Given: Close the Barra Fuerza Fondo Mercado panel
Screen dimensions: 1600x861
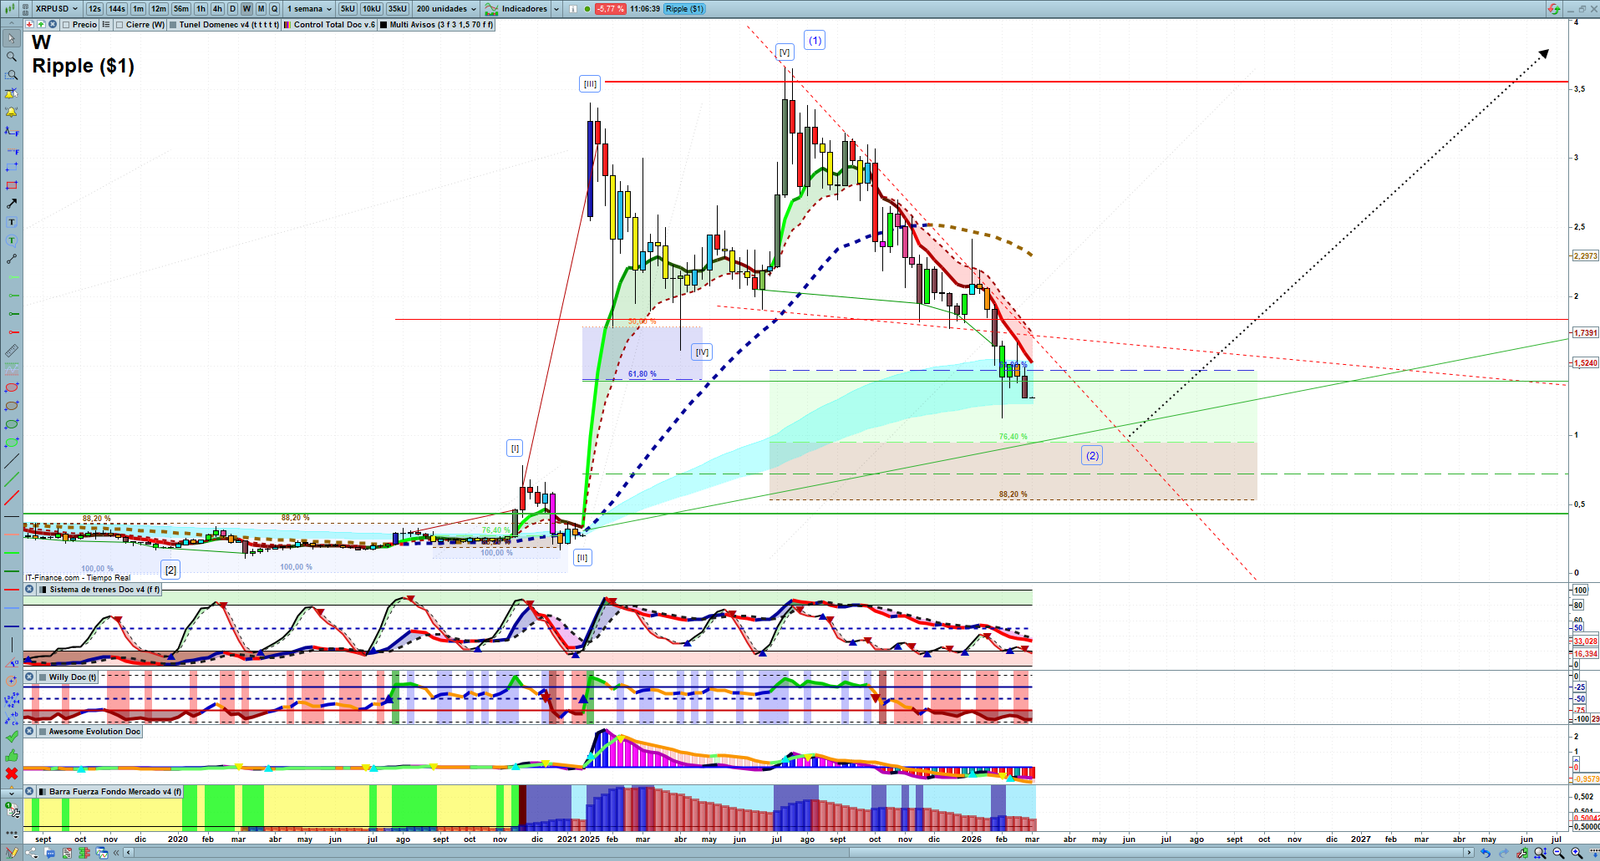Looking at the screenshot, I should [29, 792].
